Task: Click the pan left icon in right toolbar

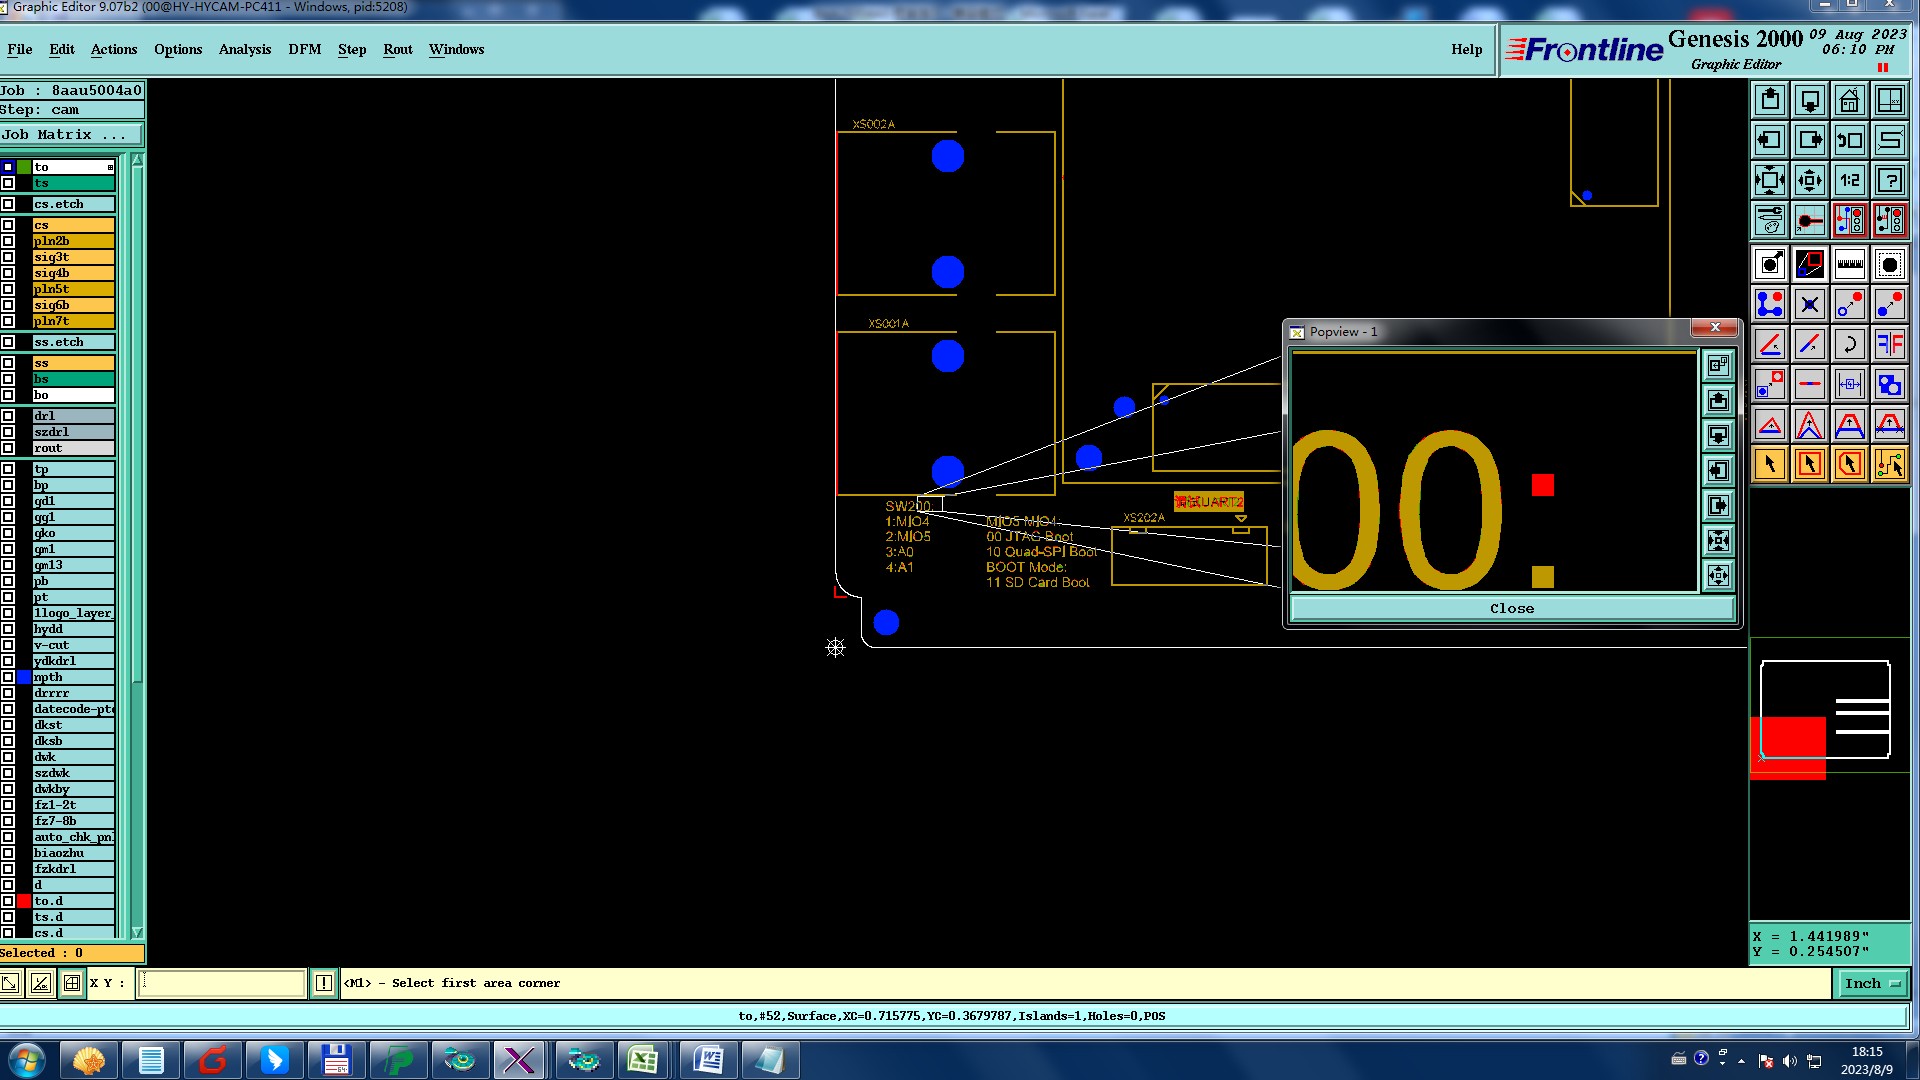Action: (x=1770, y=140)
